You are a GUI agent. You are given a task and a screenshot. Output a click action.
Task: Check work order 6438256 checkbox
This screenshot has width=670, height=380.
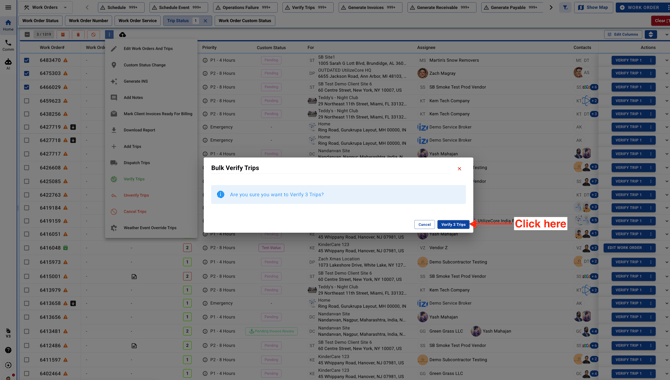[x=26, y=114]
